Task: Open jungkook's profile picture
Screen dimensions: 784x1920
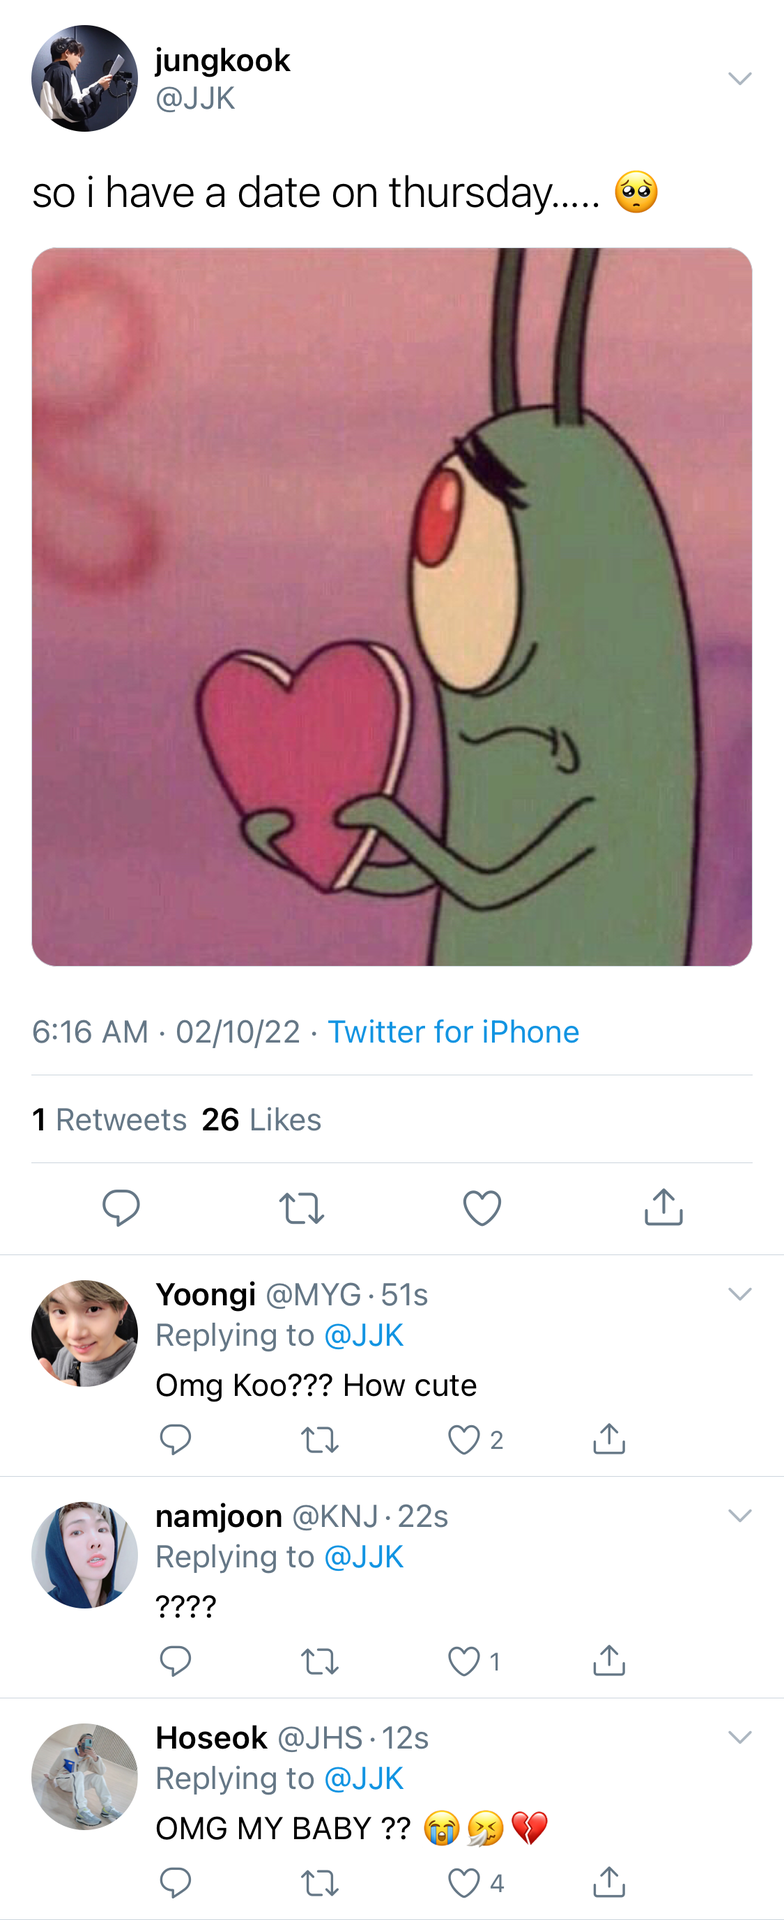Action: pyautogui.click(x=84, y=78)
